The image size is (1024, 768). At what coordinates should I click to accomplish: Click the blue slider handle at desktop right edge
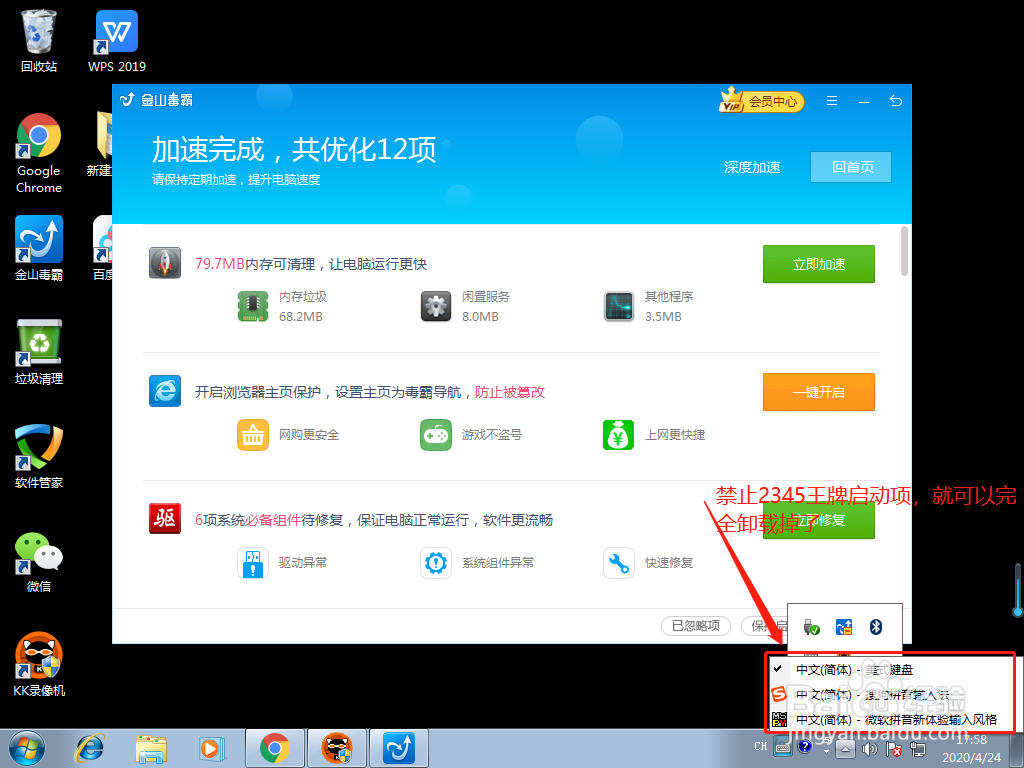click(1017, 611)
